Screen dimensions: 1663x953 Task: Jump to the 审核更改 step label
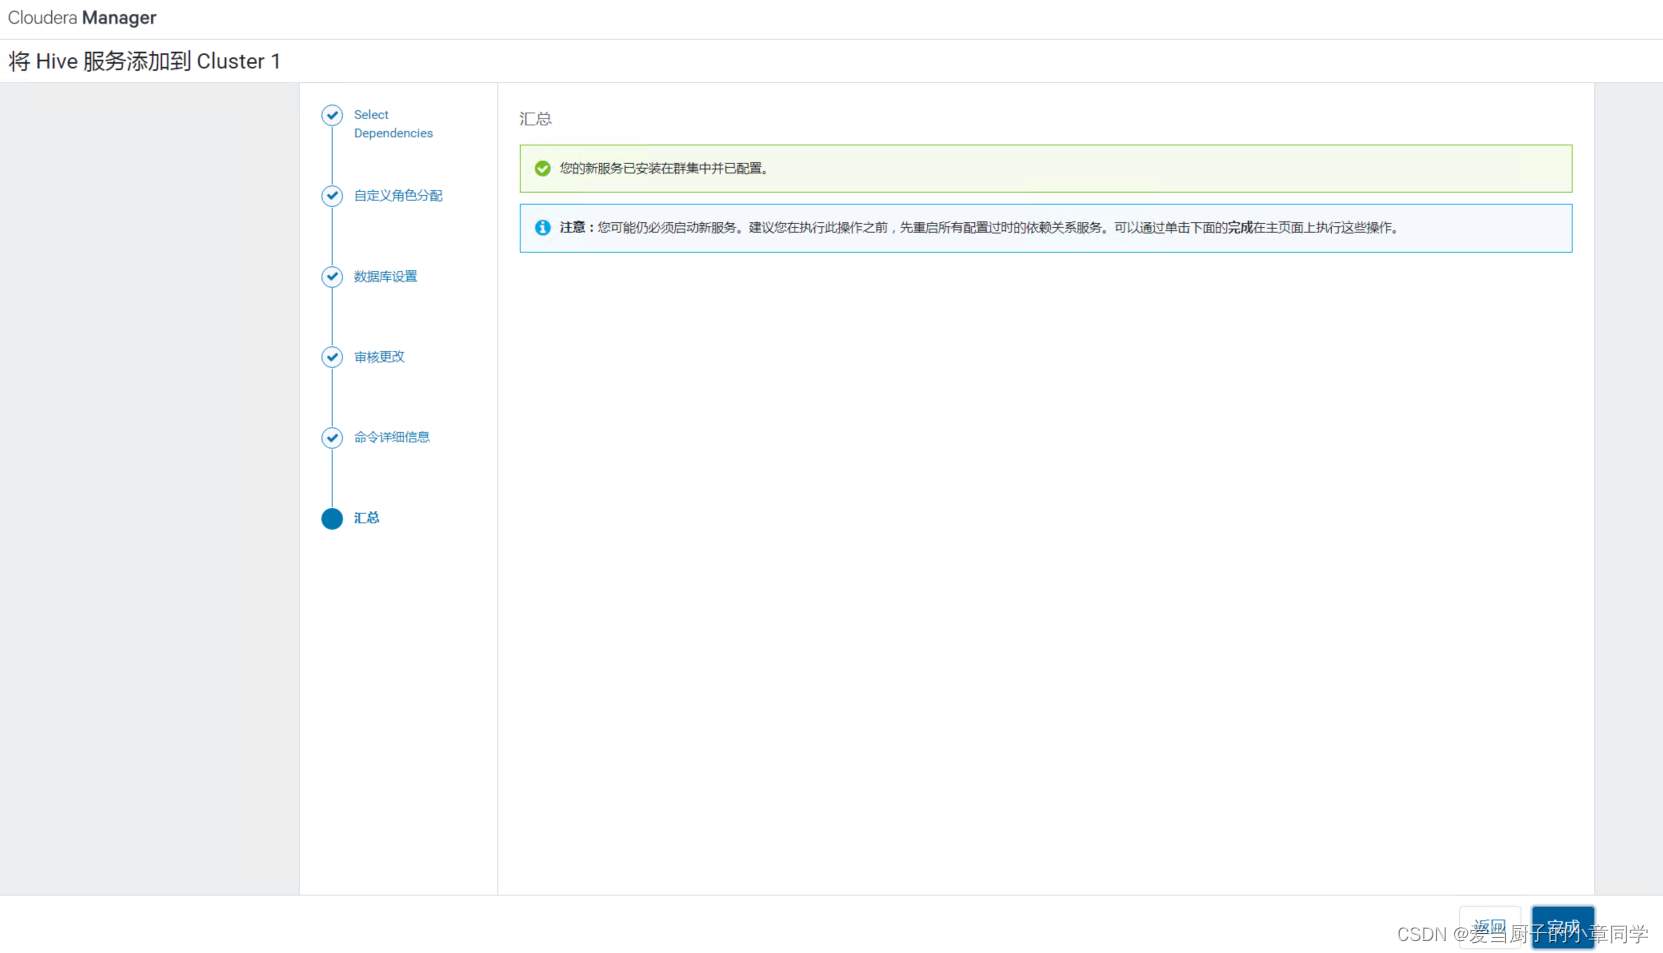379,357
